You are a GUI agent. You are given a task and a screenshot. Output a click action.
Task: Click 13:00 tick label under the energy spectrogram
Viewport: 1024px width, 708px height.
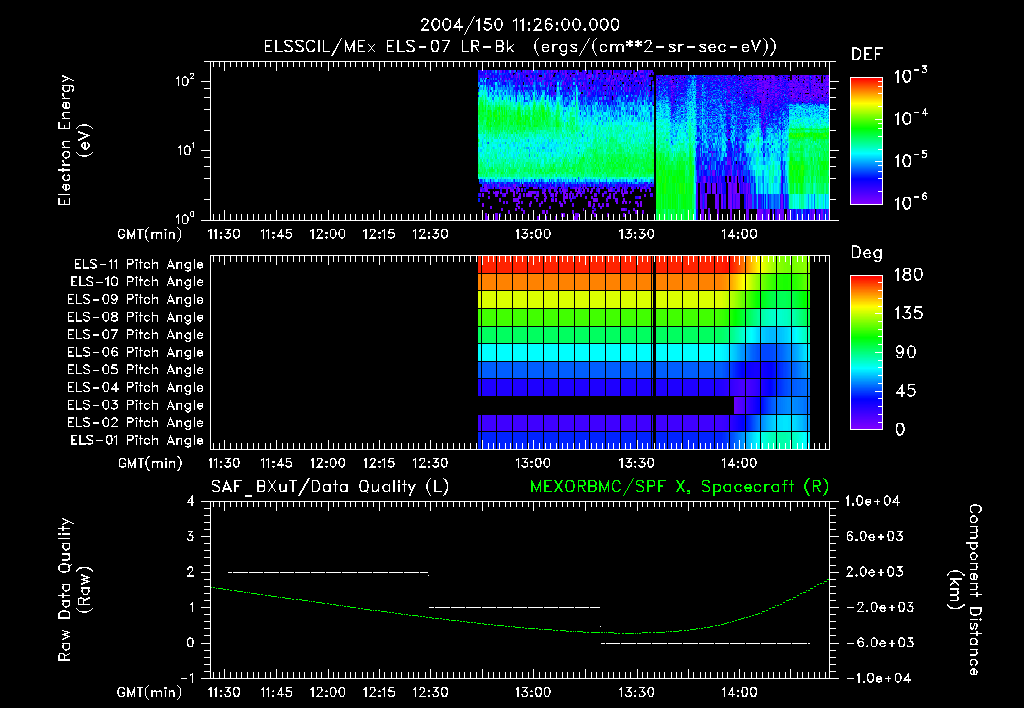click(x=533, y=234)
